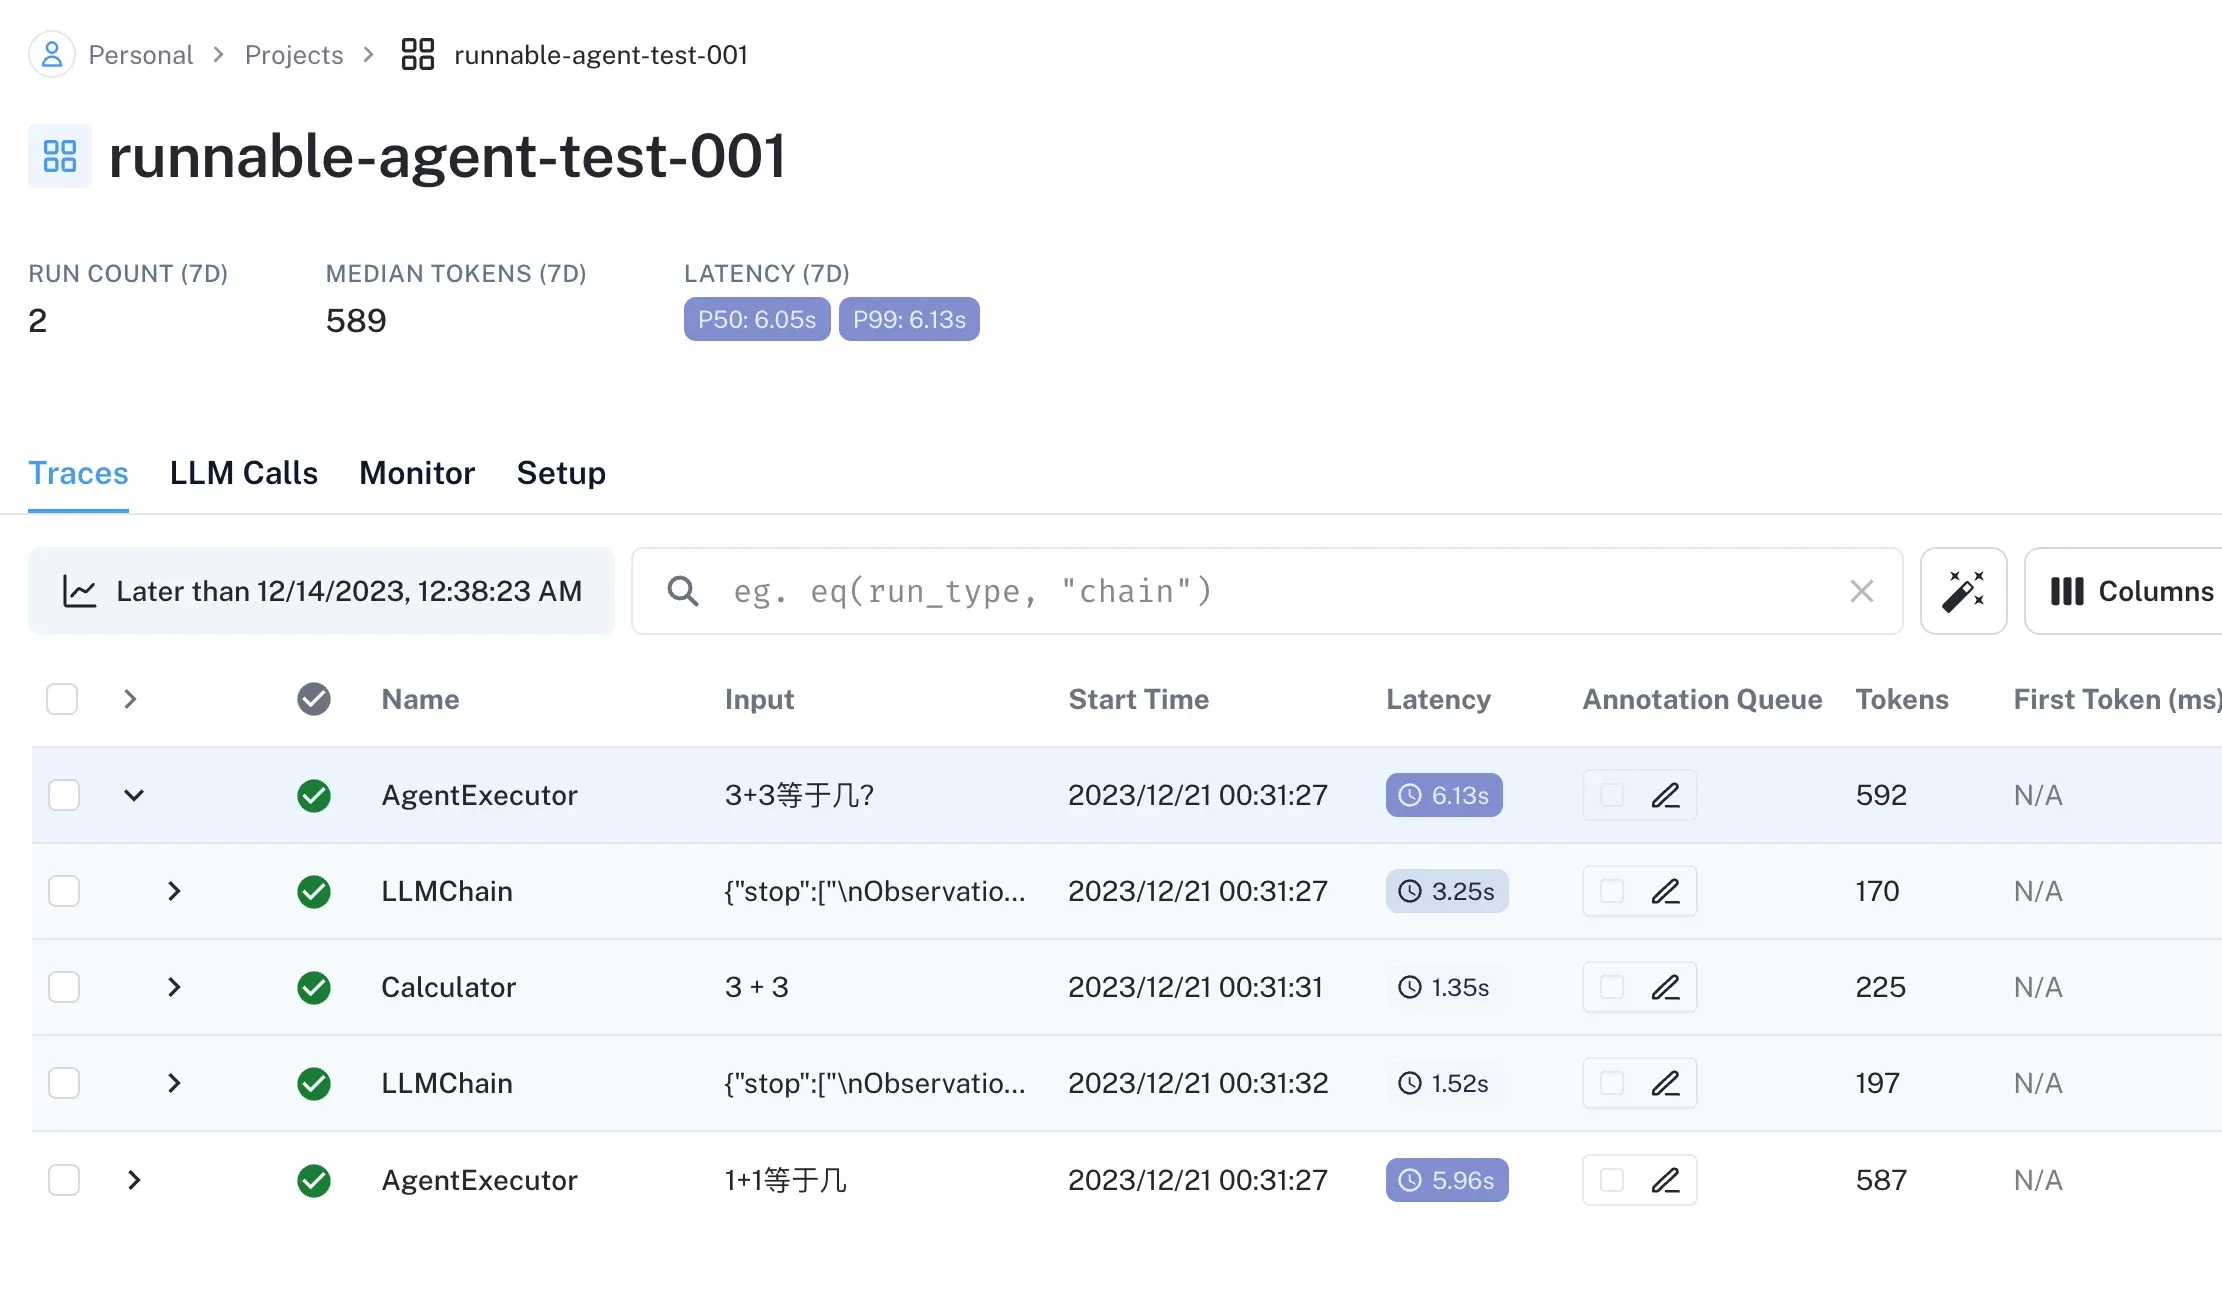Expand the 1+1 AgentExecutor trace
The width and height of the screenshot is (2222, 1308).
click(134, 1180)
